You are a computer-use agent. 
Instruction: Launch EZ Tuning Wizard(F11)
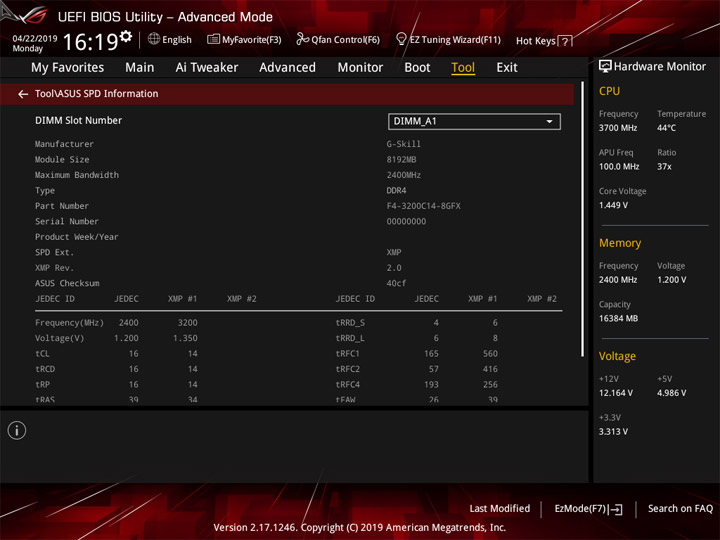448,39
